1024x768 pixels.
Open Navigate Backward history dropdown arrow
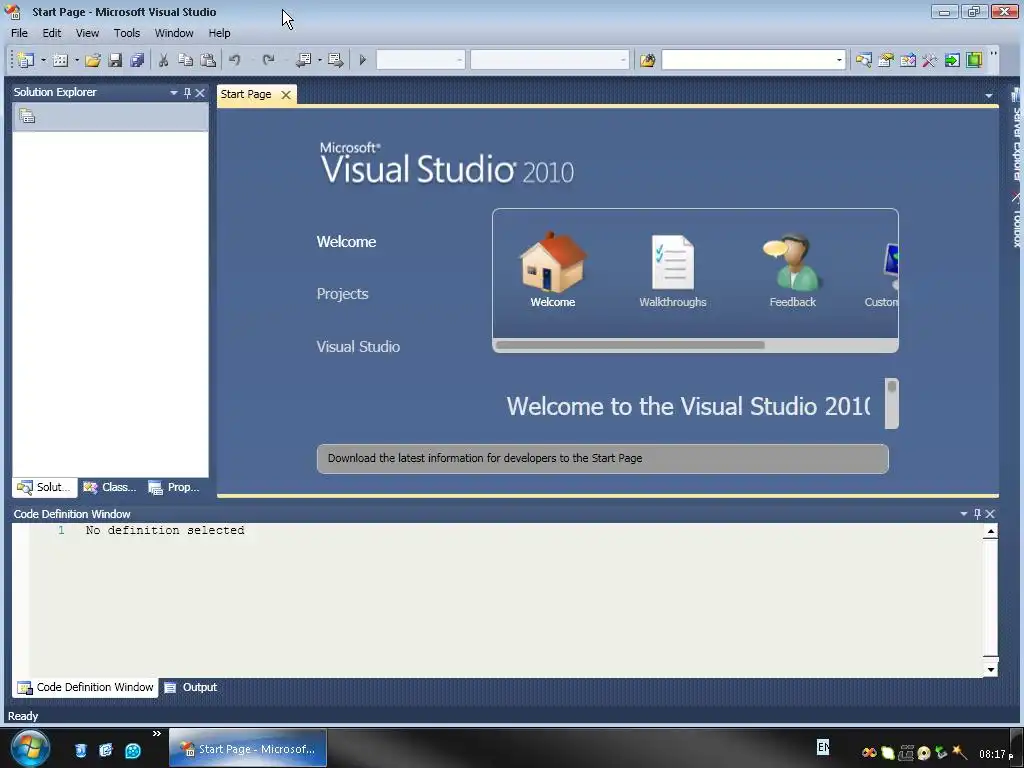[x=319, y=60]
